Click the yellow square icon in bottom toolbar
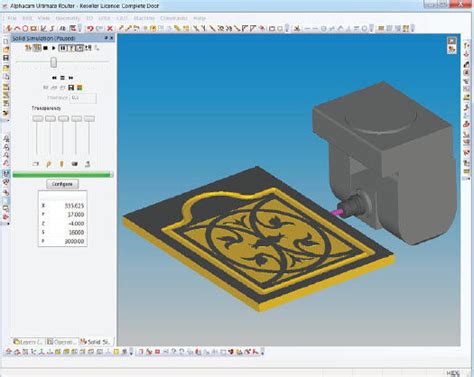 pos(116,351)
